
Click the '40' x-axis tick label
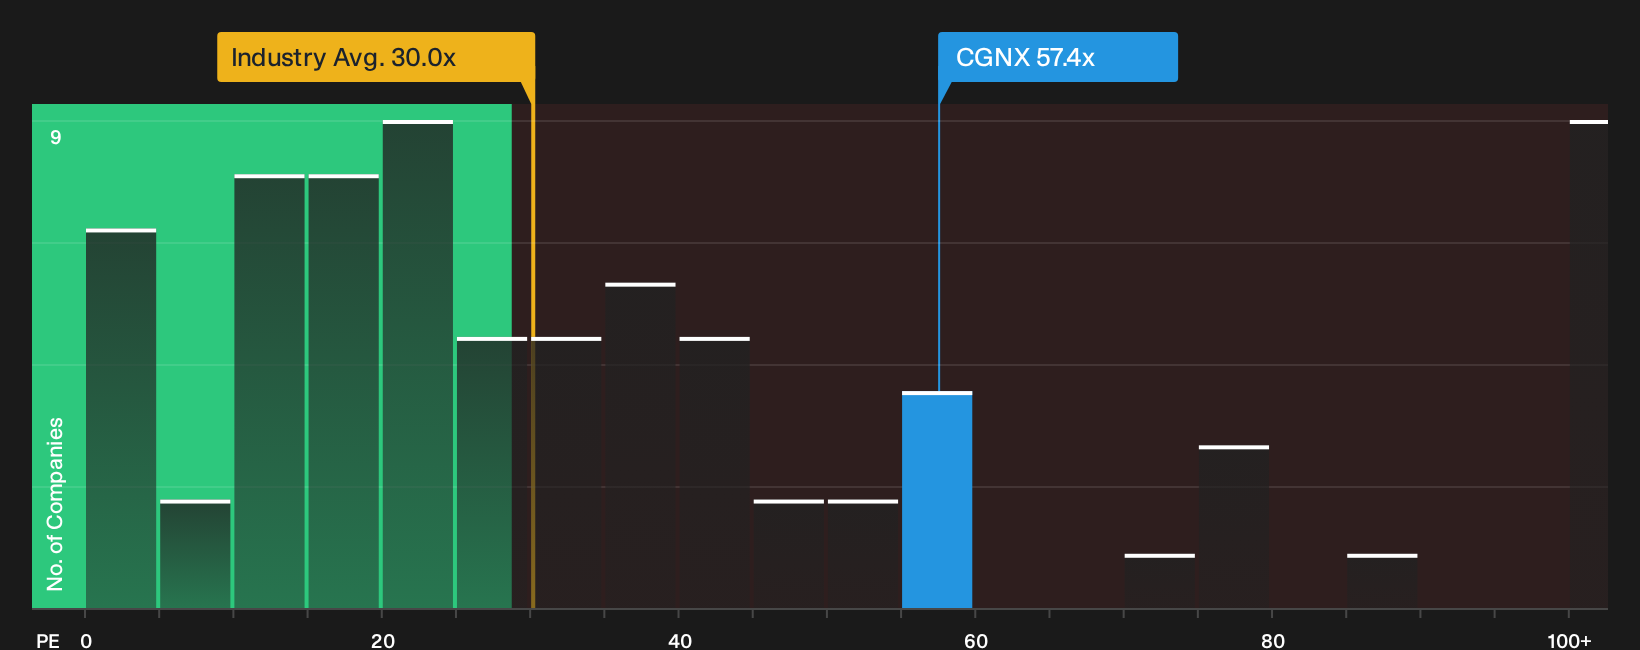[680, 641]
